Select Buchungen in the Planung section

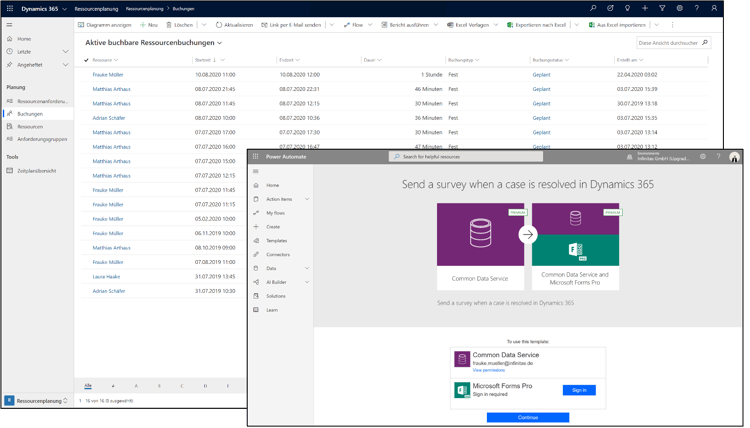pyautogui.click(x=30, y=114)
